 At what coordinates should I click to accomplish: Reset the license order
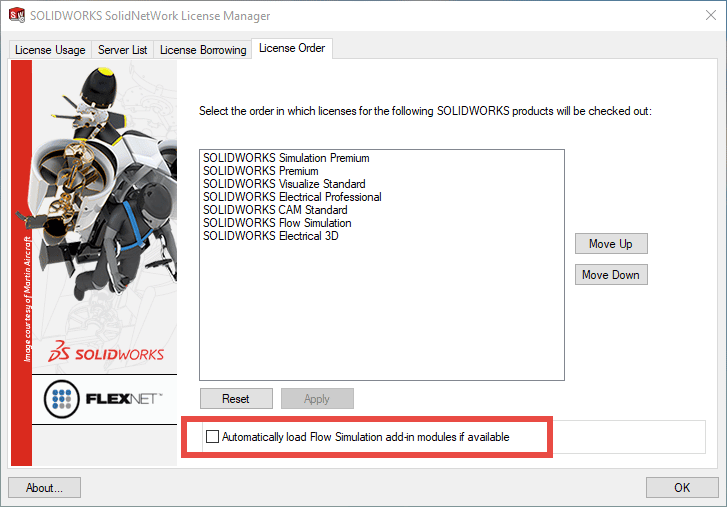(236, 399)
